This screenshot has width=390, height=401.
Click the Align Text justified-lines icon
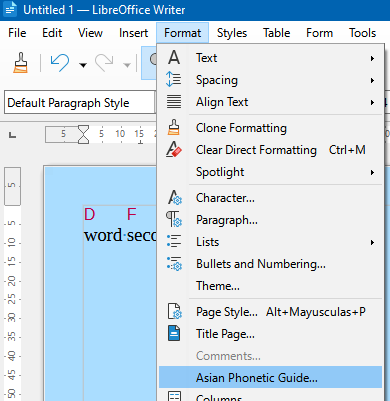174,102
